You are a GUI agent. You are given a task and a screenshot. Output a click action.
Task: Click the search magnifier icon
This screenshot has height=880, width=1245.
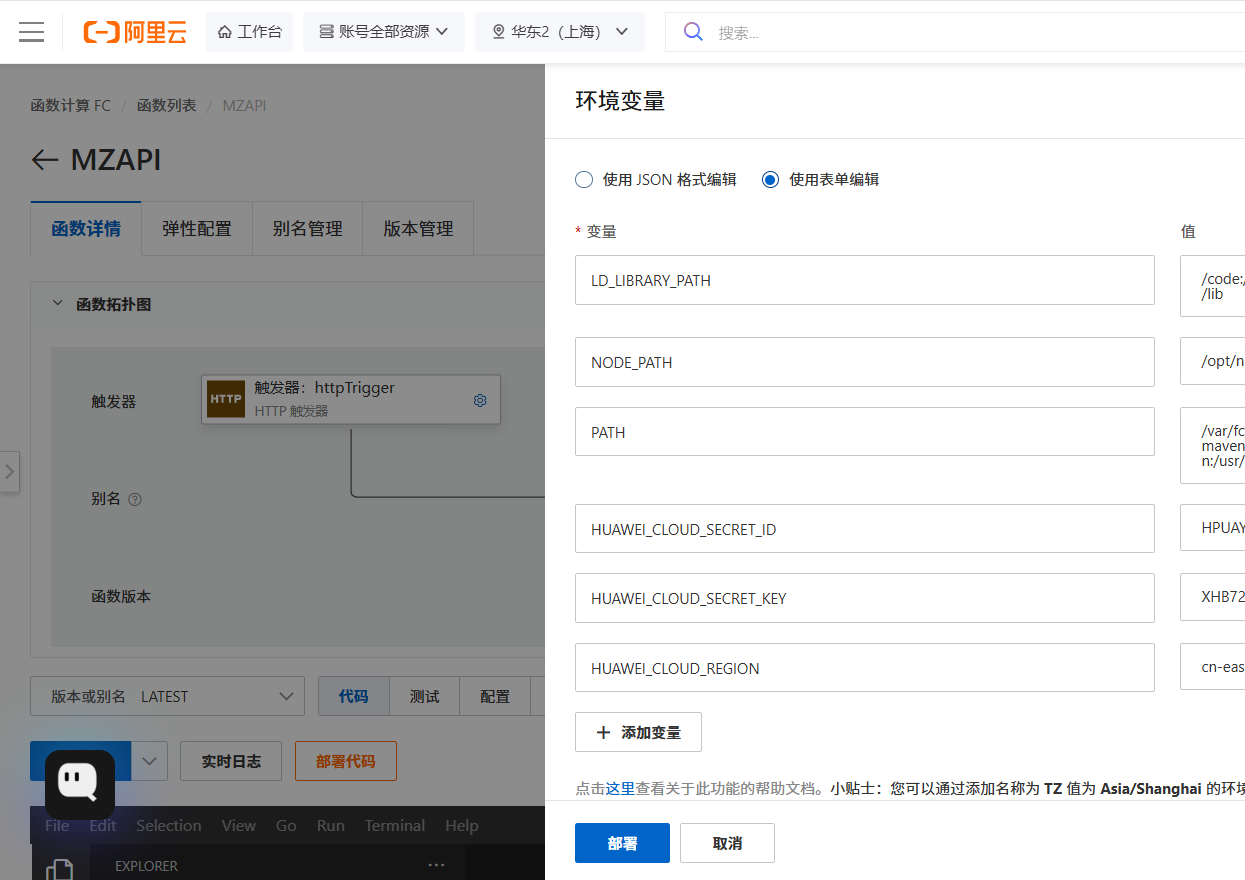693,31
